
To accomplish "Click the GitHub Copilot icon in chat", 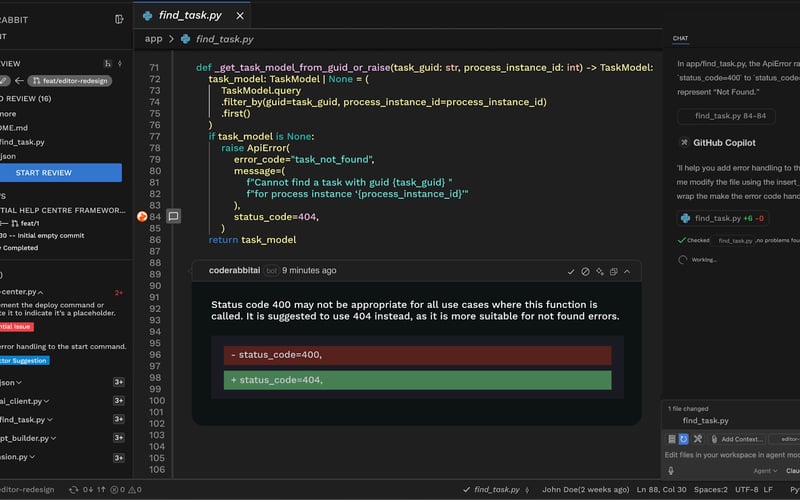I will click(x=684, y=142).
